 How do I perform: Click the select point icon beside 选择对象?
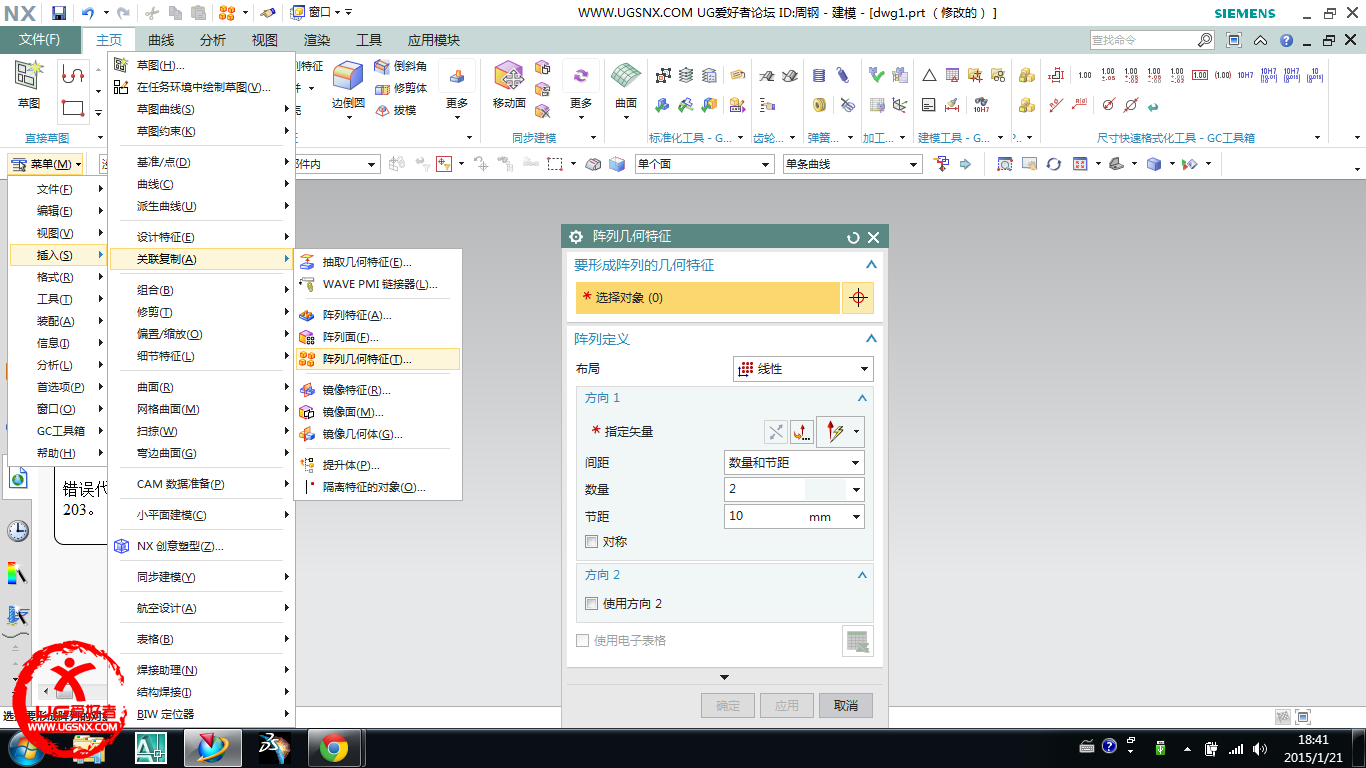[858, 298]
